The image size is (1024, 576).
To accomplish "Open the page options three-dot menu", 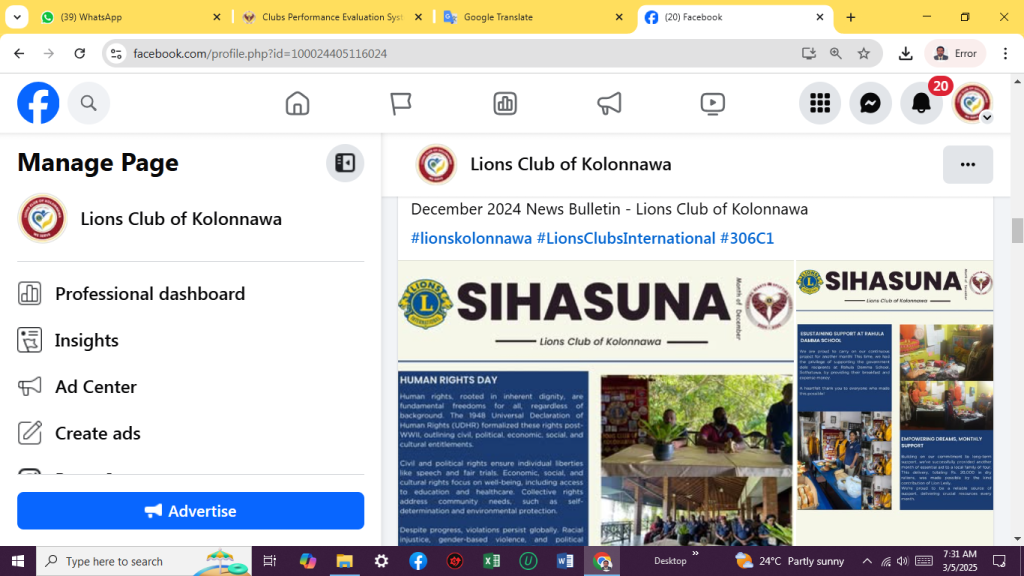I will pyautogui.click(x=968, y=165).
